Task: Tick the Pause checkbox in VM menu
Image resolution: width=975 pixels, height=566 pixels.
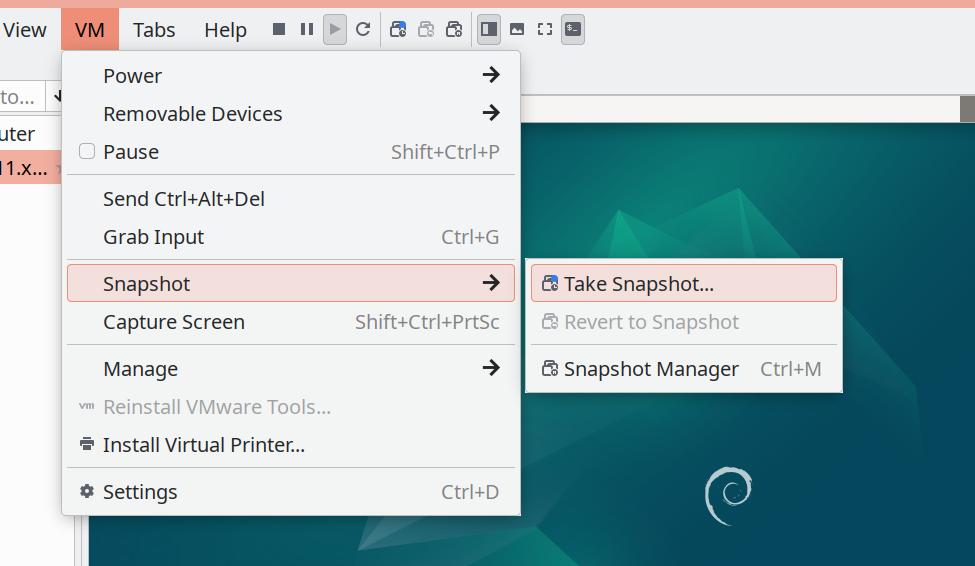Action: (x=87, y=151)
